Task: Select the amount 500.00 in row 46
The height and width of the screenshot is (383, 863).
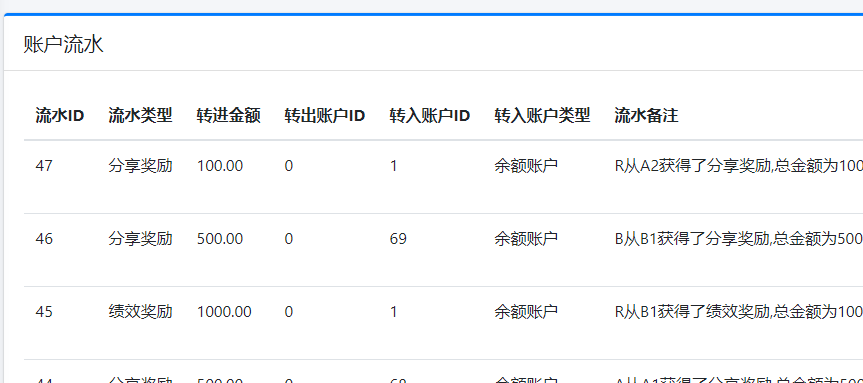Action: [220, 239]
